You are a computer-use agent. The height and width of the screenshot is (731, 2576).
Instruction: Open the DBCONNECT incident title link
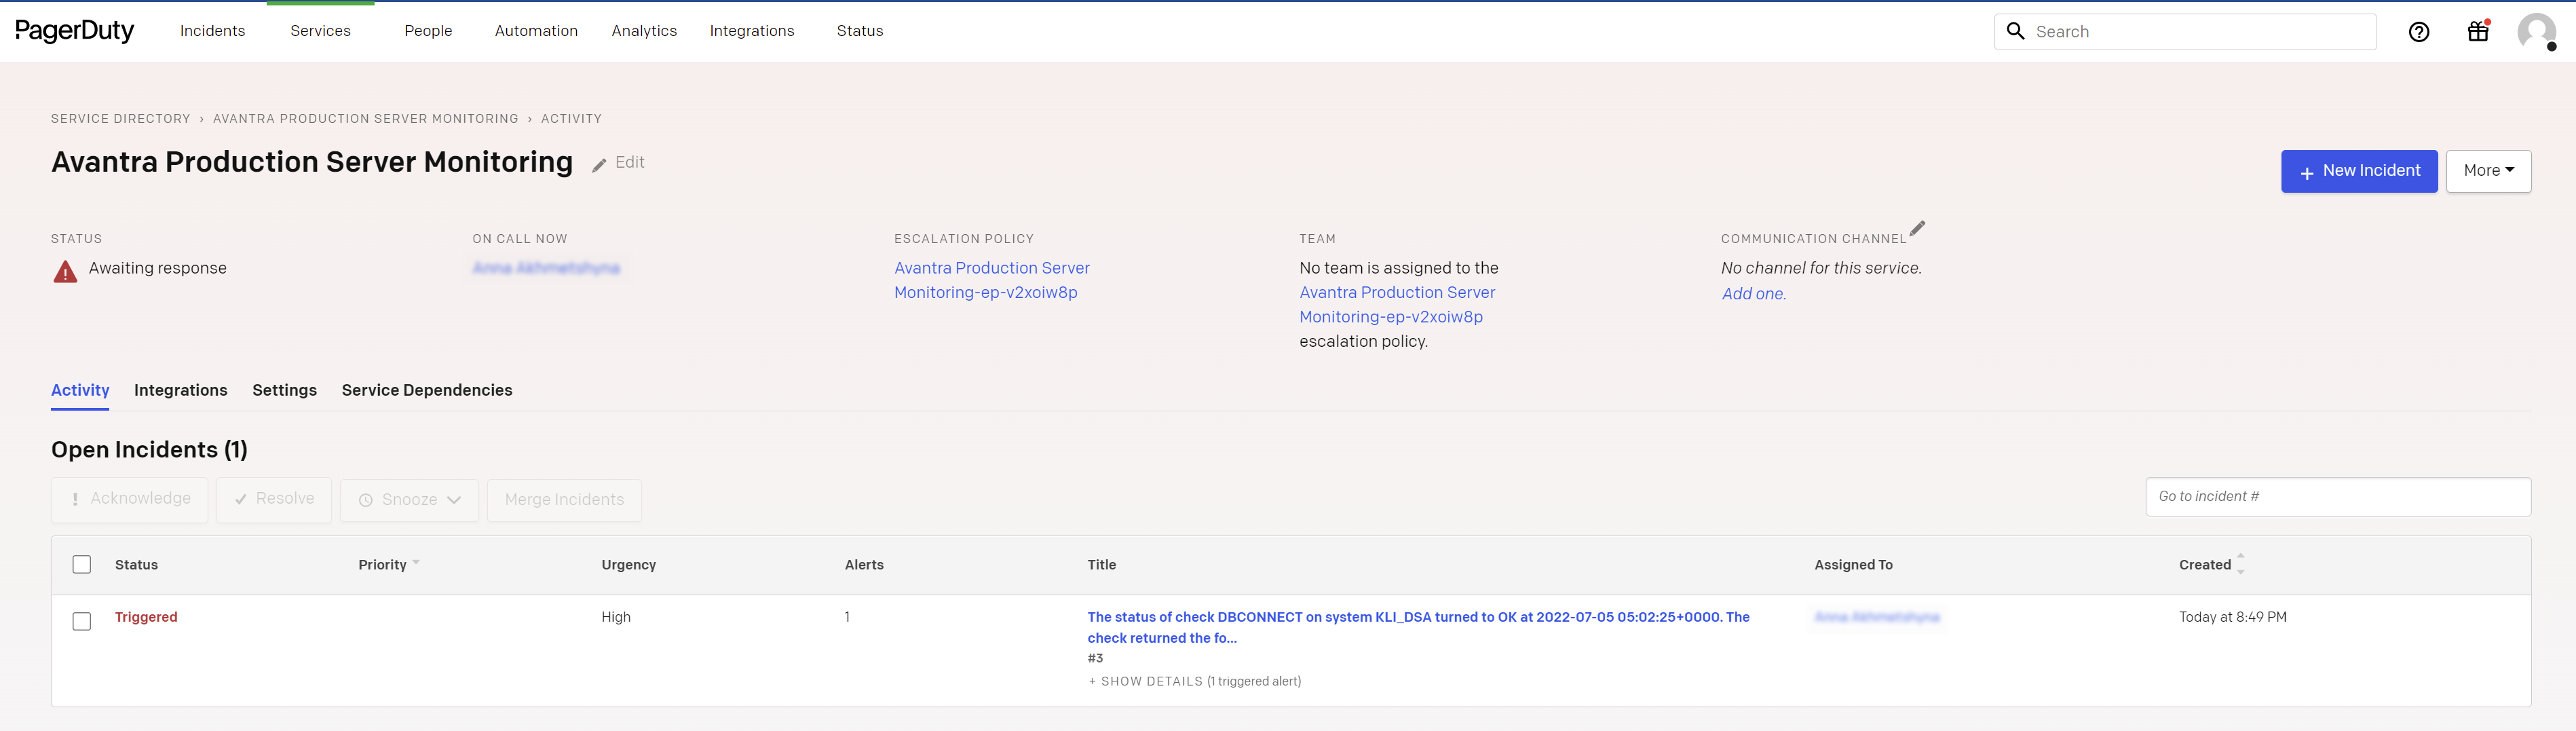[x=1418, y=627]
